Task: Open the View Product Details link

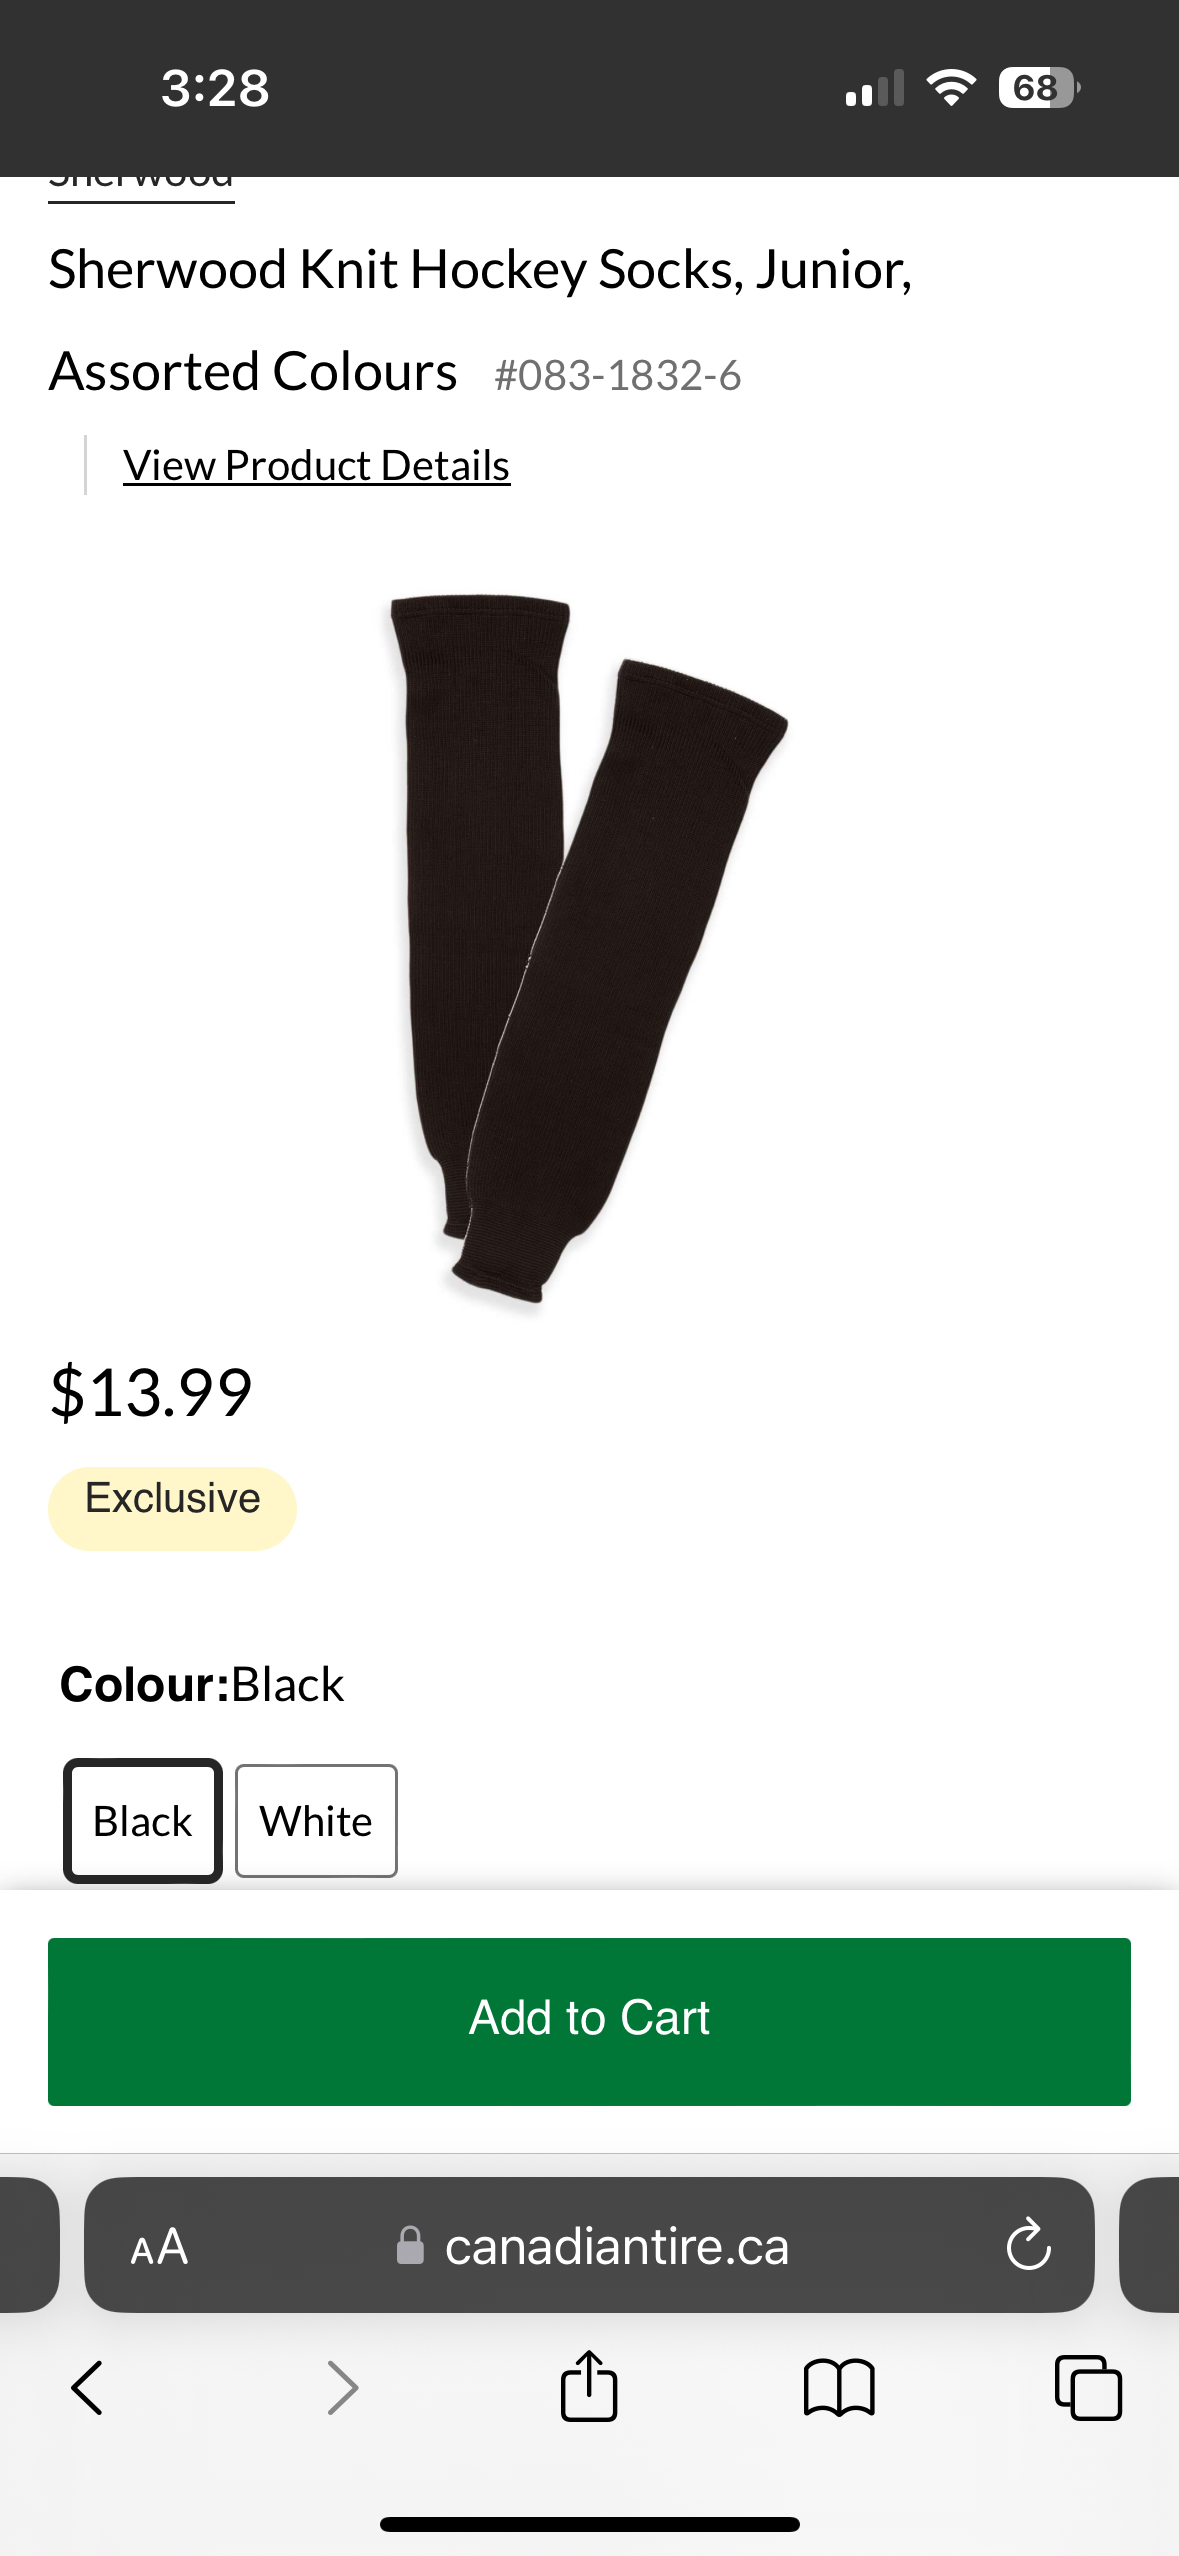Action: click(317, 466)
